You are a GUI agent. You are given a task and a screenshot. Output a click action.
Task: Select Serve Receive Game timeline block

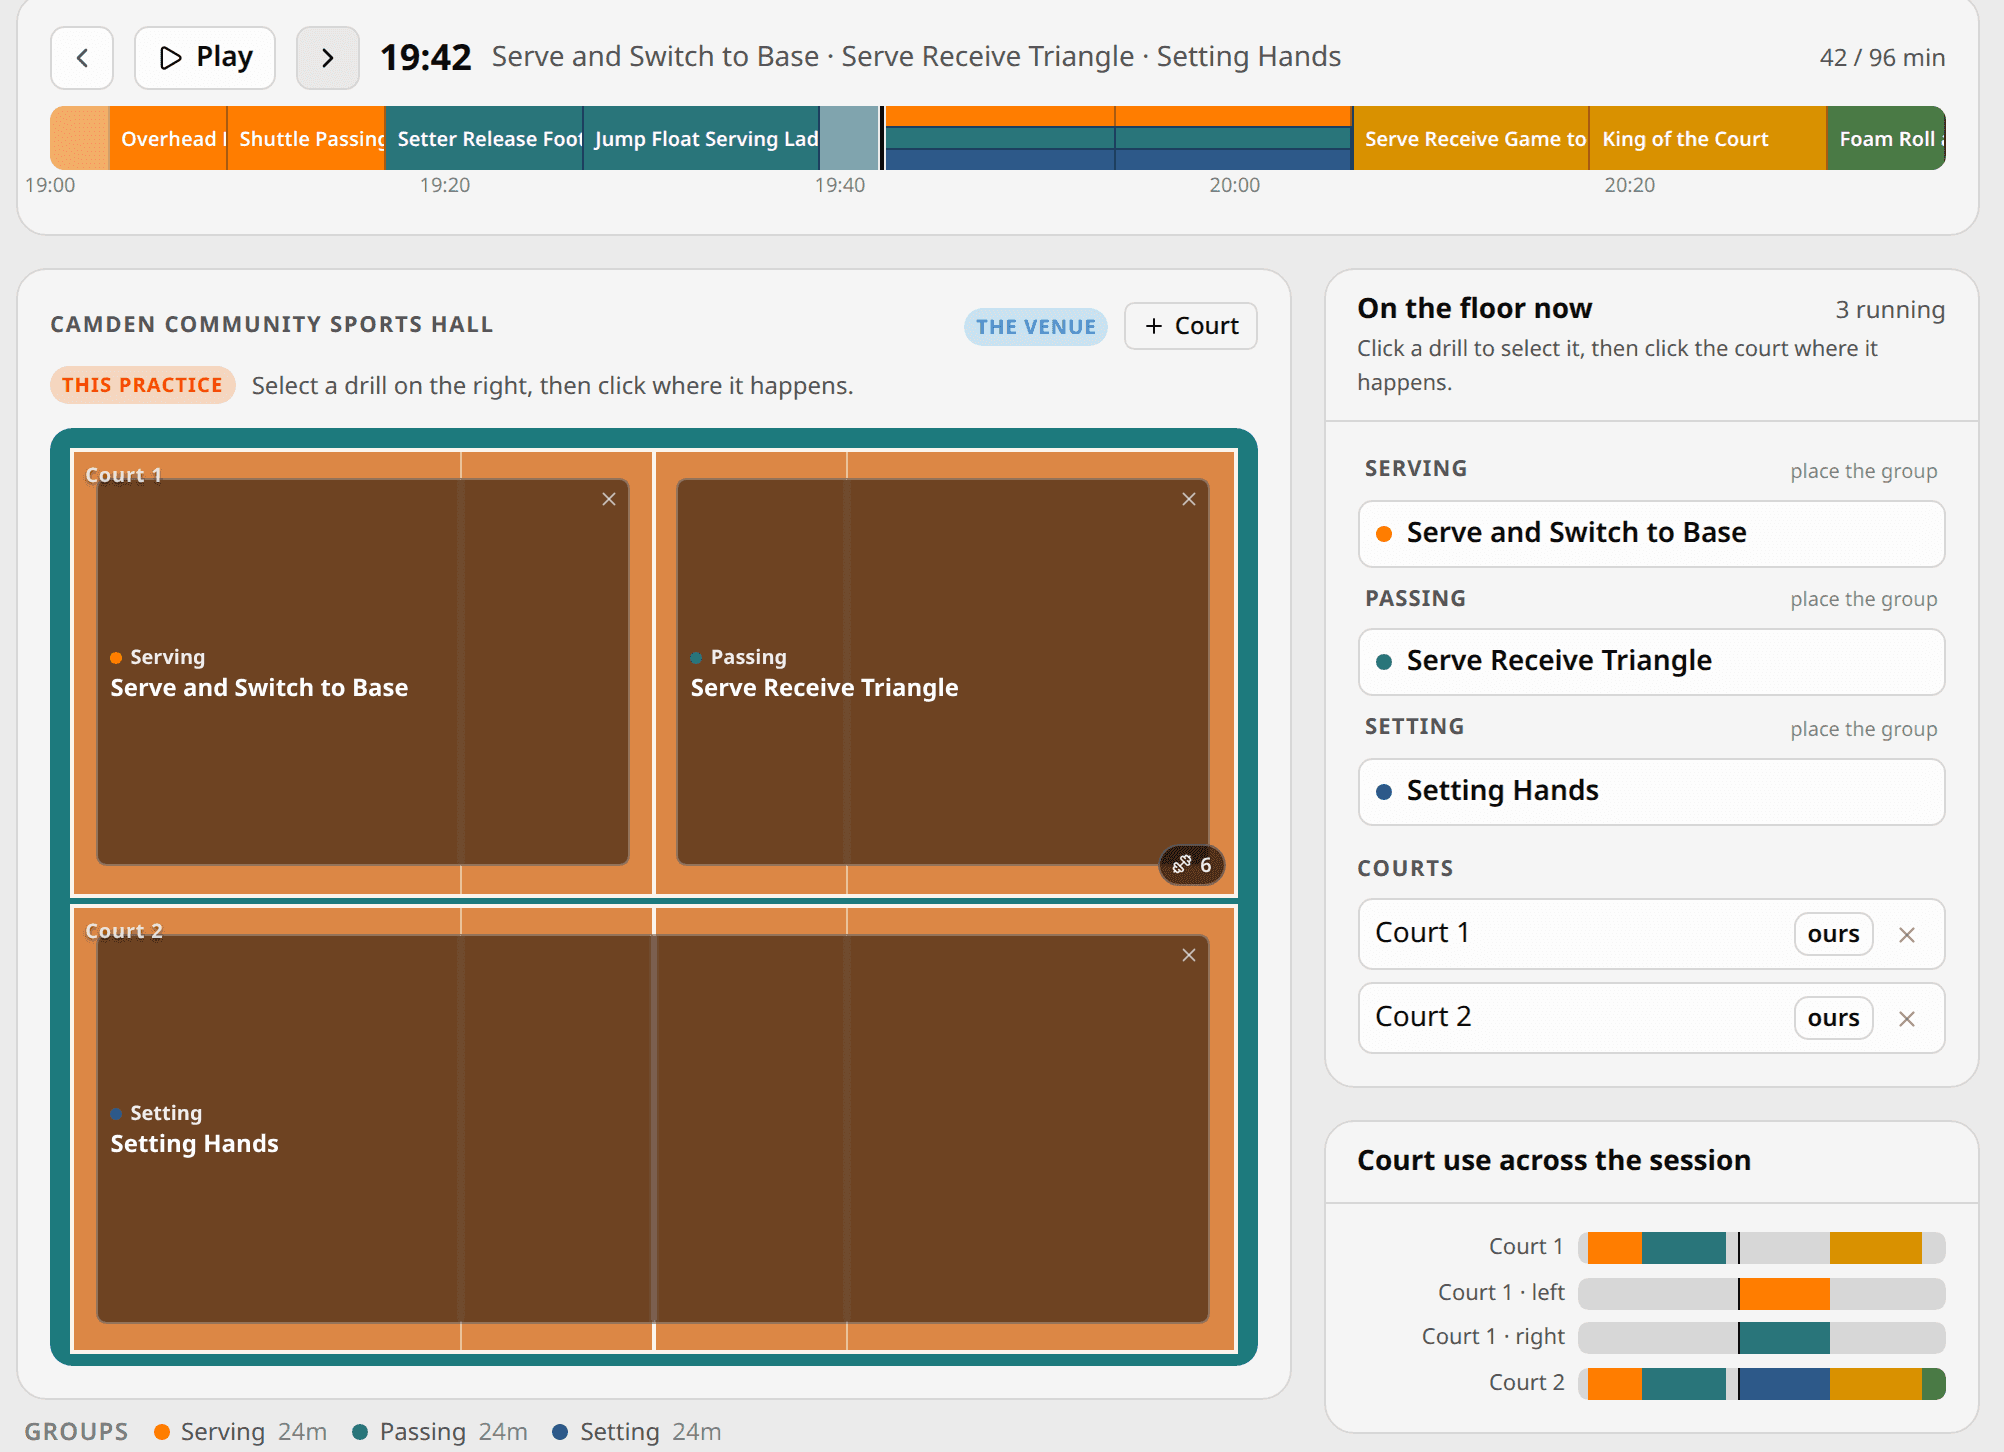pos(1471,138)
